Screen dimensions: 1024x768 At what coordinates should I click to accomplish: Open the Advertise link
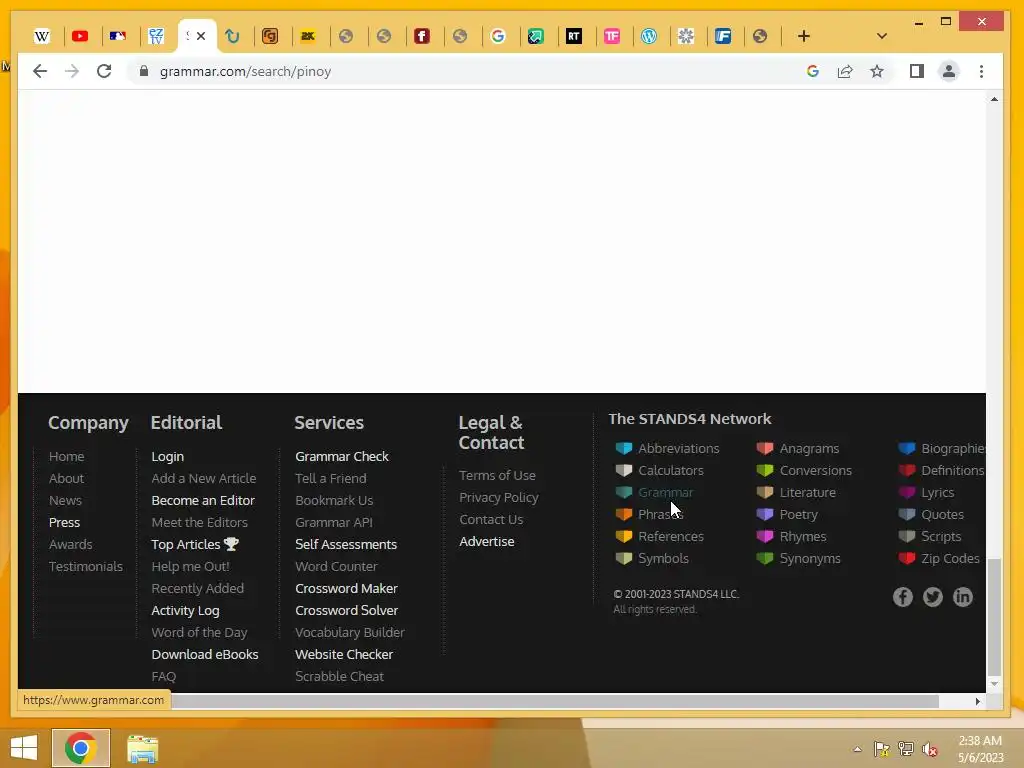click(487, 541)
